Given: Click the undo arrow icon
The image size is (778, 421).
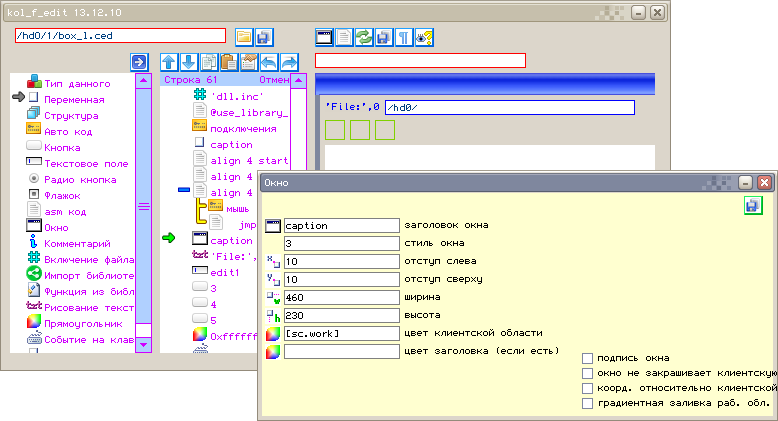Looking at the screenshot, I should coord(269,62).
